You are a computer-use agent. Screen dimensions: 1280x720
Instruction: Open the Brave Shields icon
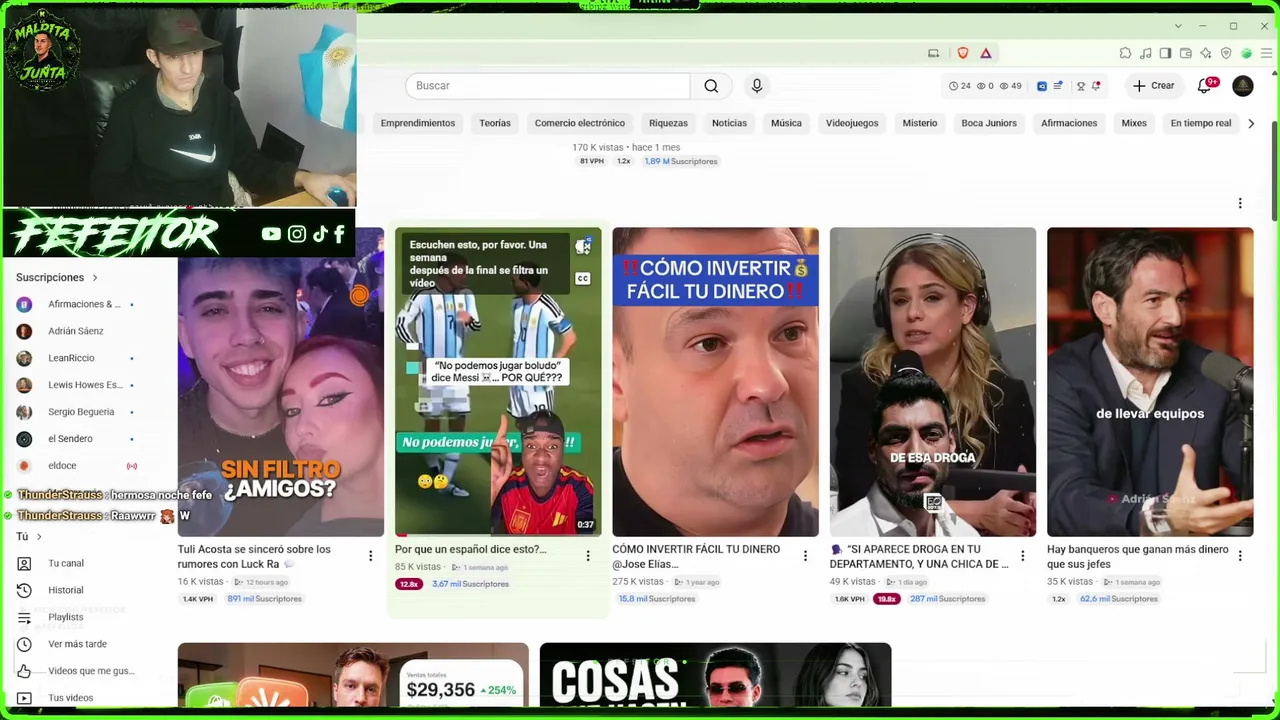click(963, 53)
